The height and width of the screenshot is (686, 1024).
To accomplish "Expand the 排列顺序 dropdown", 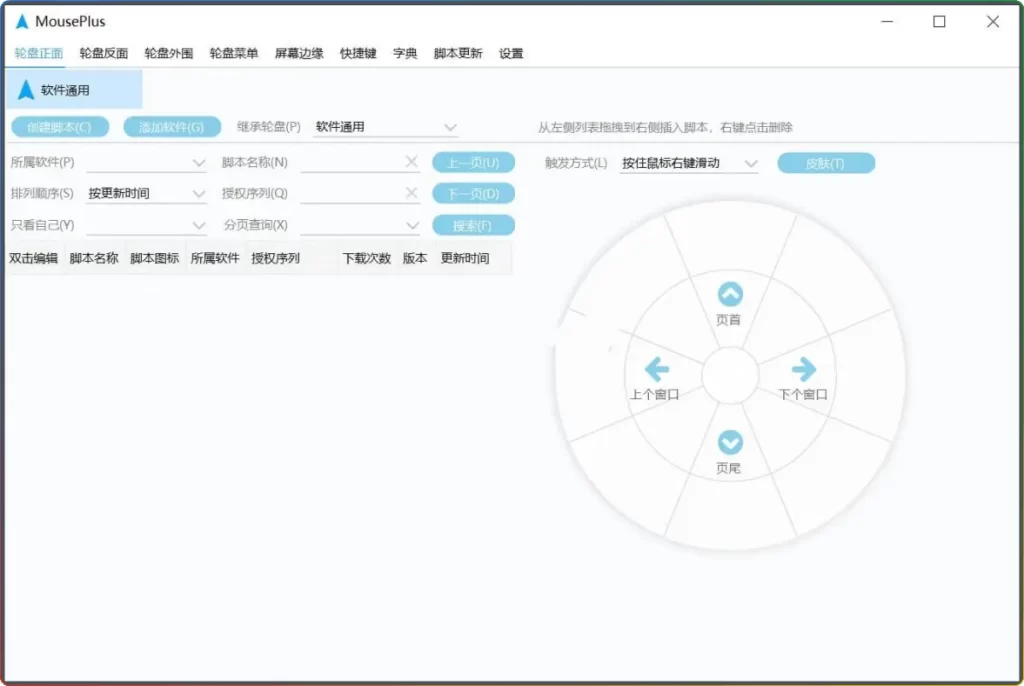I will coord(198,193).
